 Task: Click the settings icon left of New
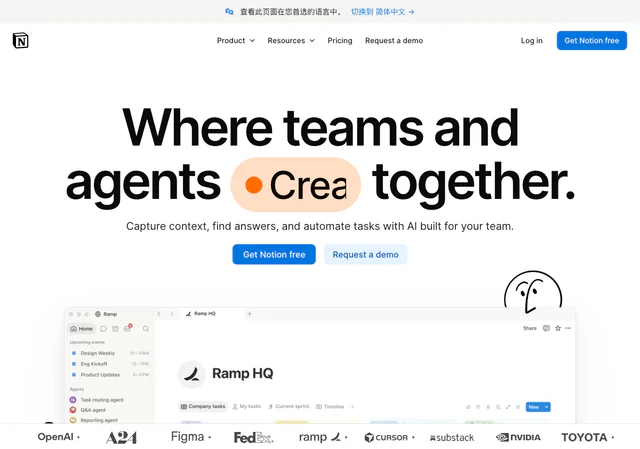point(518,407)
